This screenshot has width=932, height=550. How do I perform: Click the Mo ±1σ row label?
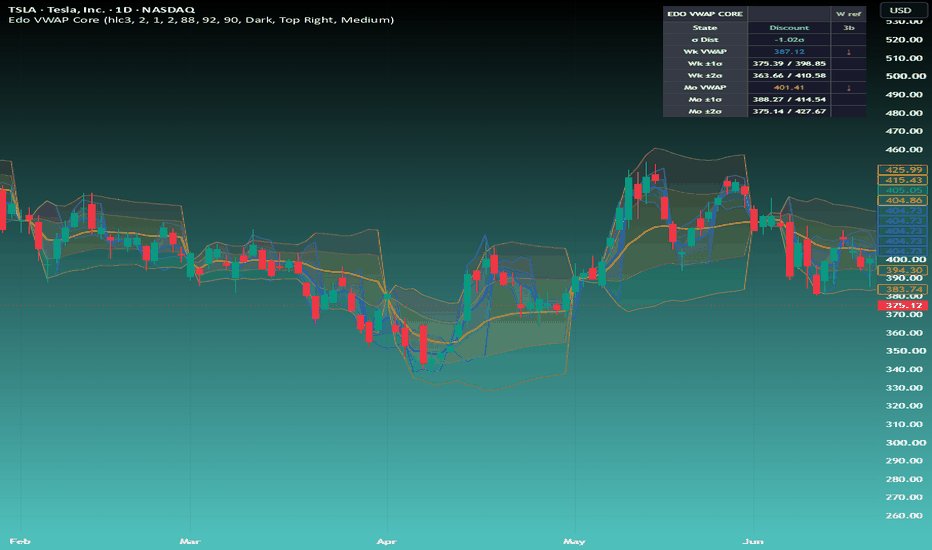(x=705, y=99)
